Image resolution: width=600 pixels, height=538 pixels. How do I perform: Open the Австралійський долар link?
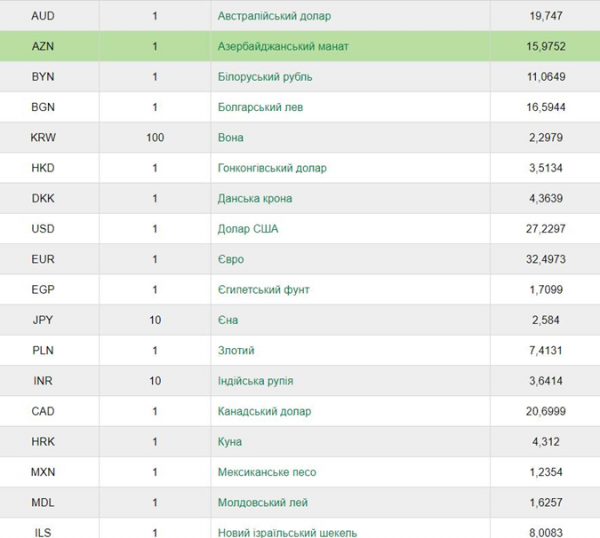point(274,16)
